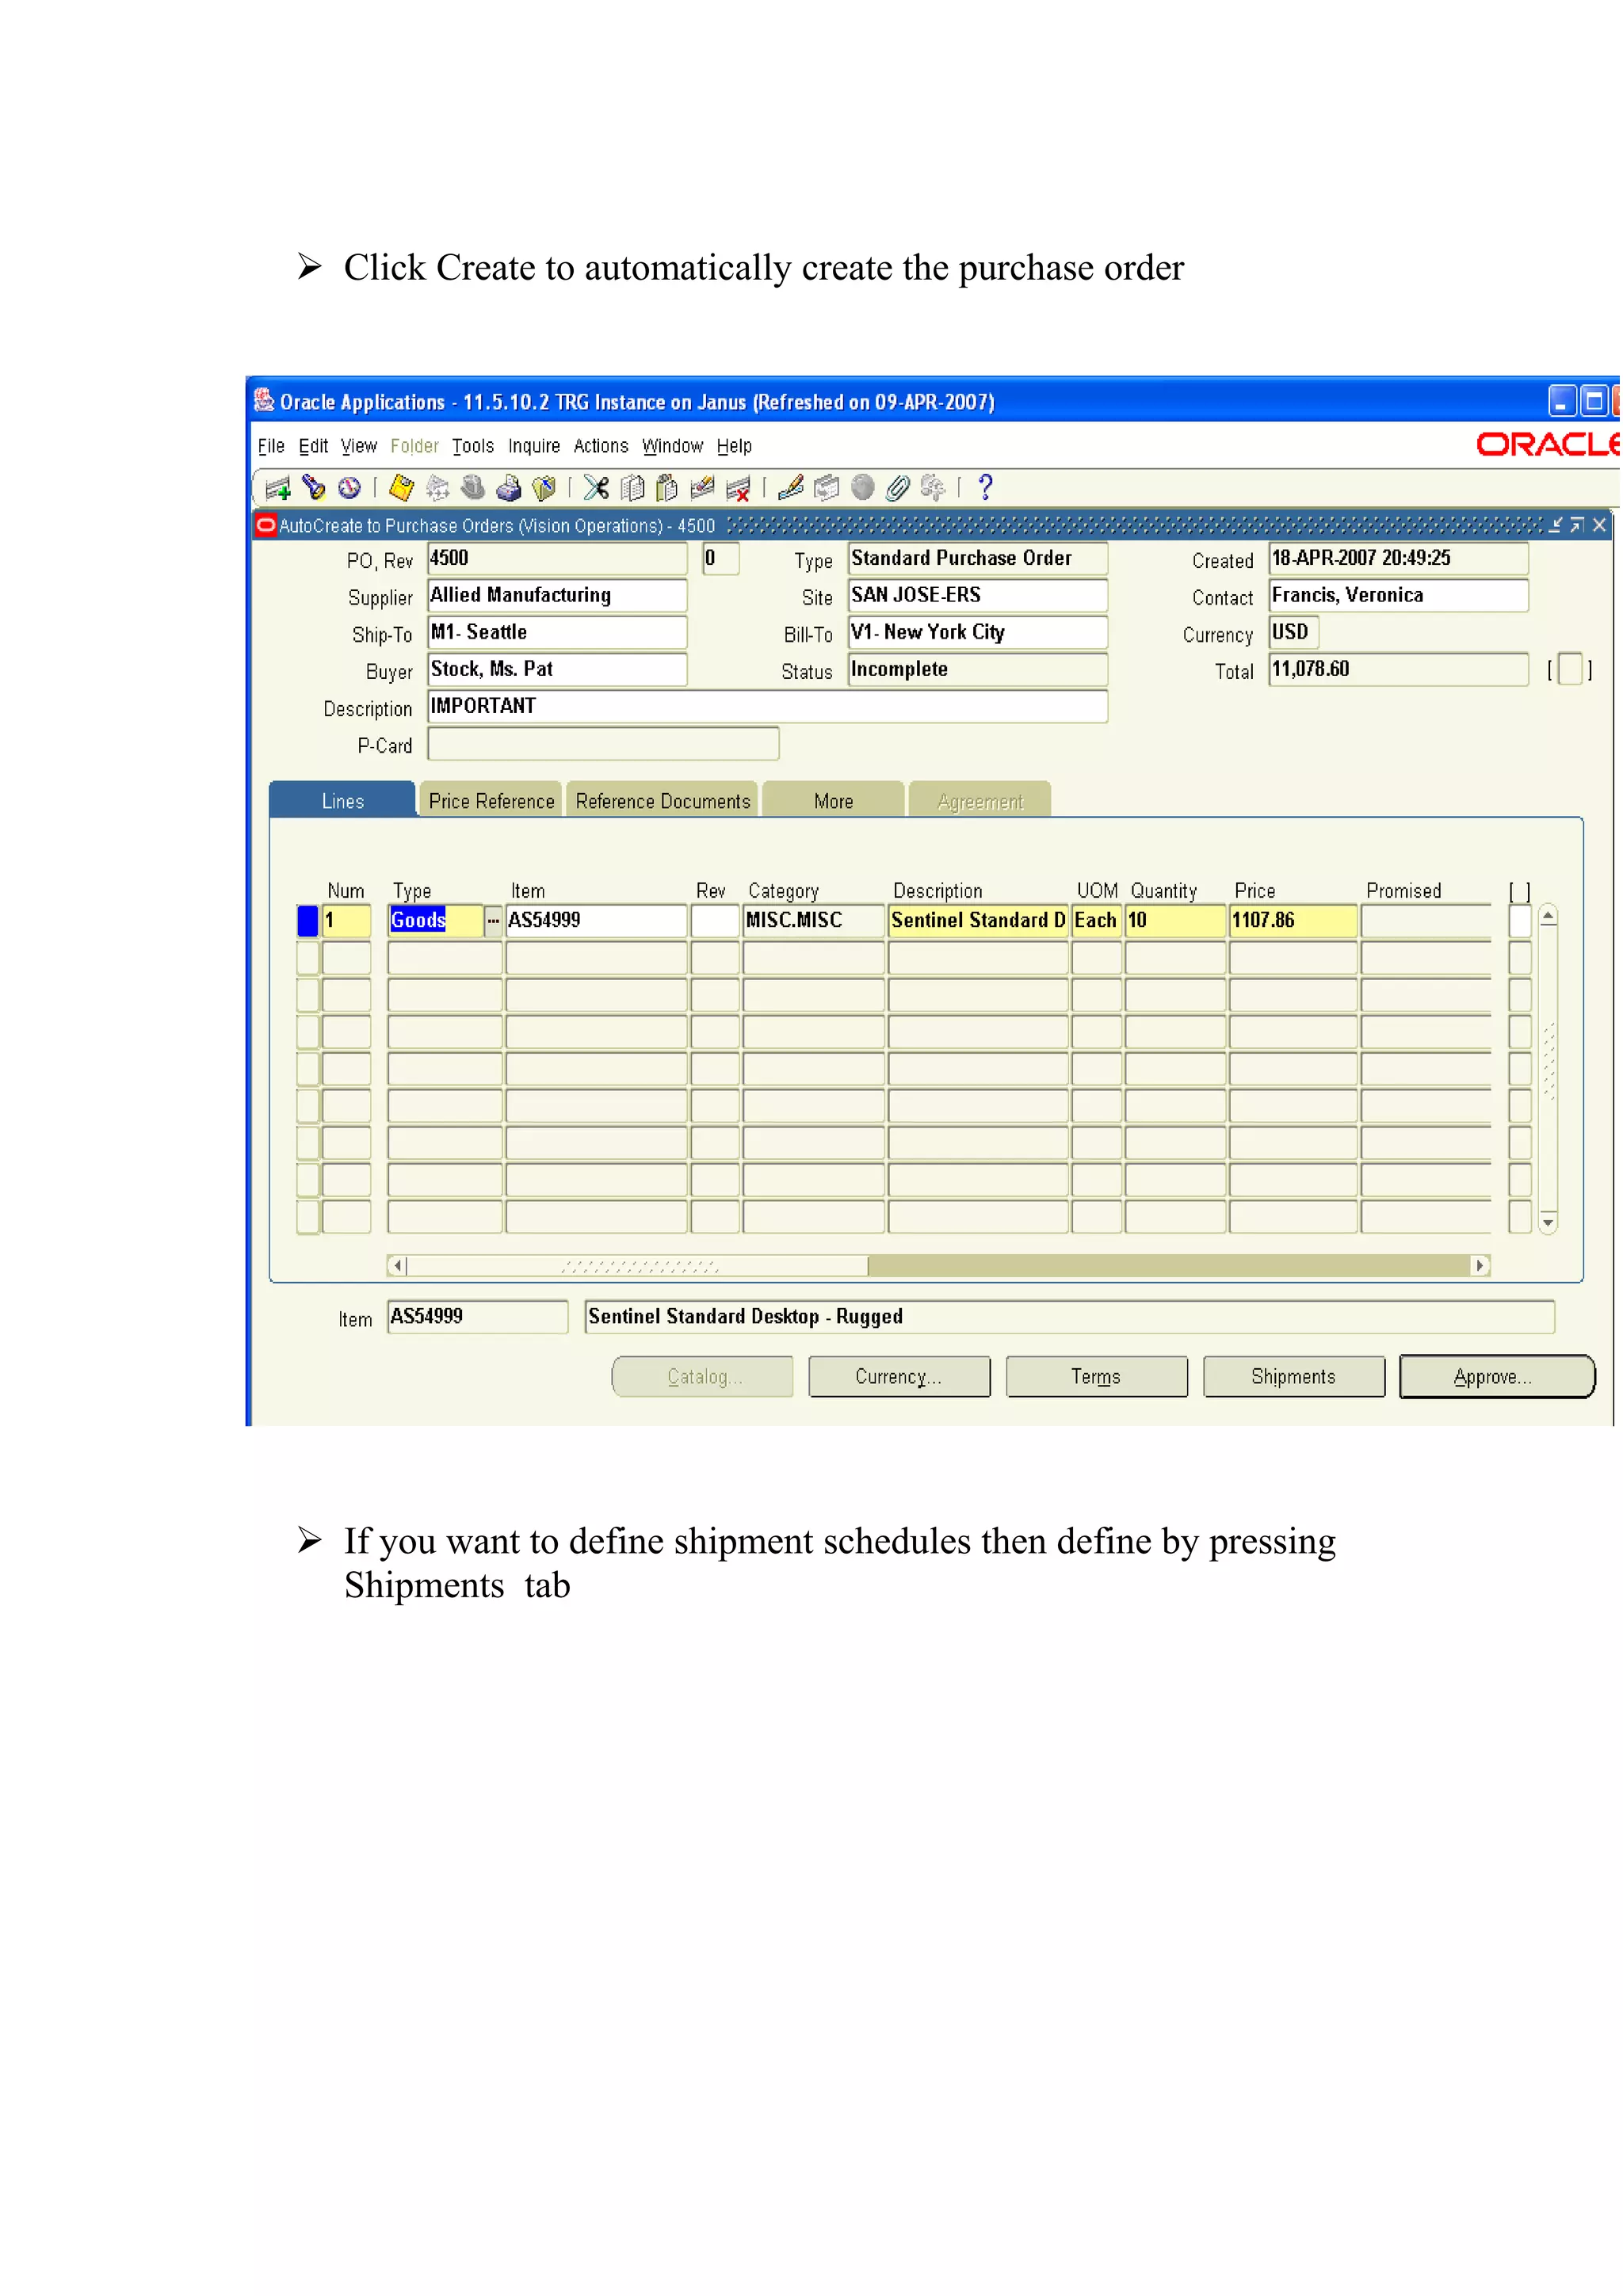
Task: Open Attachments with the paperclip icon
Action: 898,488
